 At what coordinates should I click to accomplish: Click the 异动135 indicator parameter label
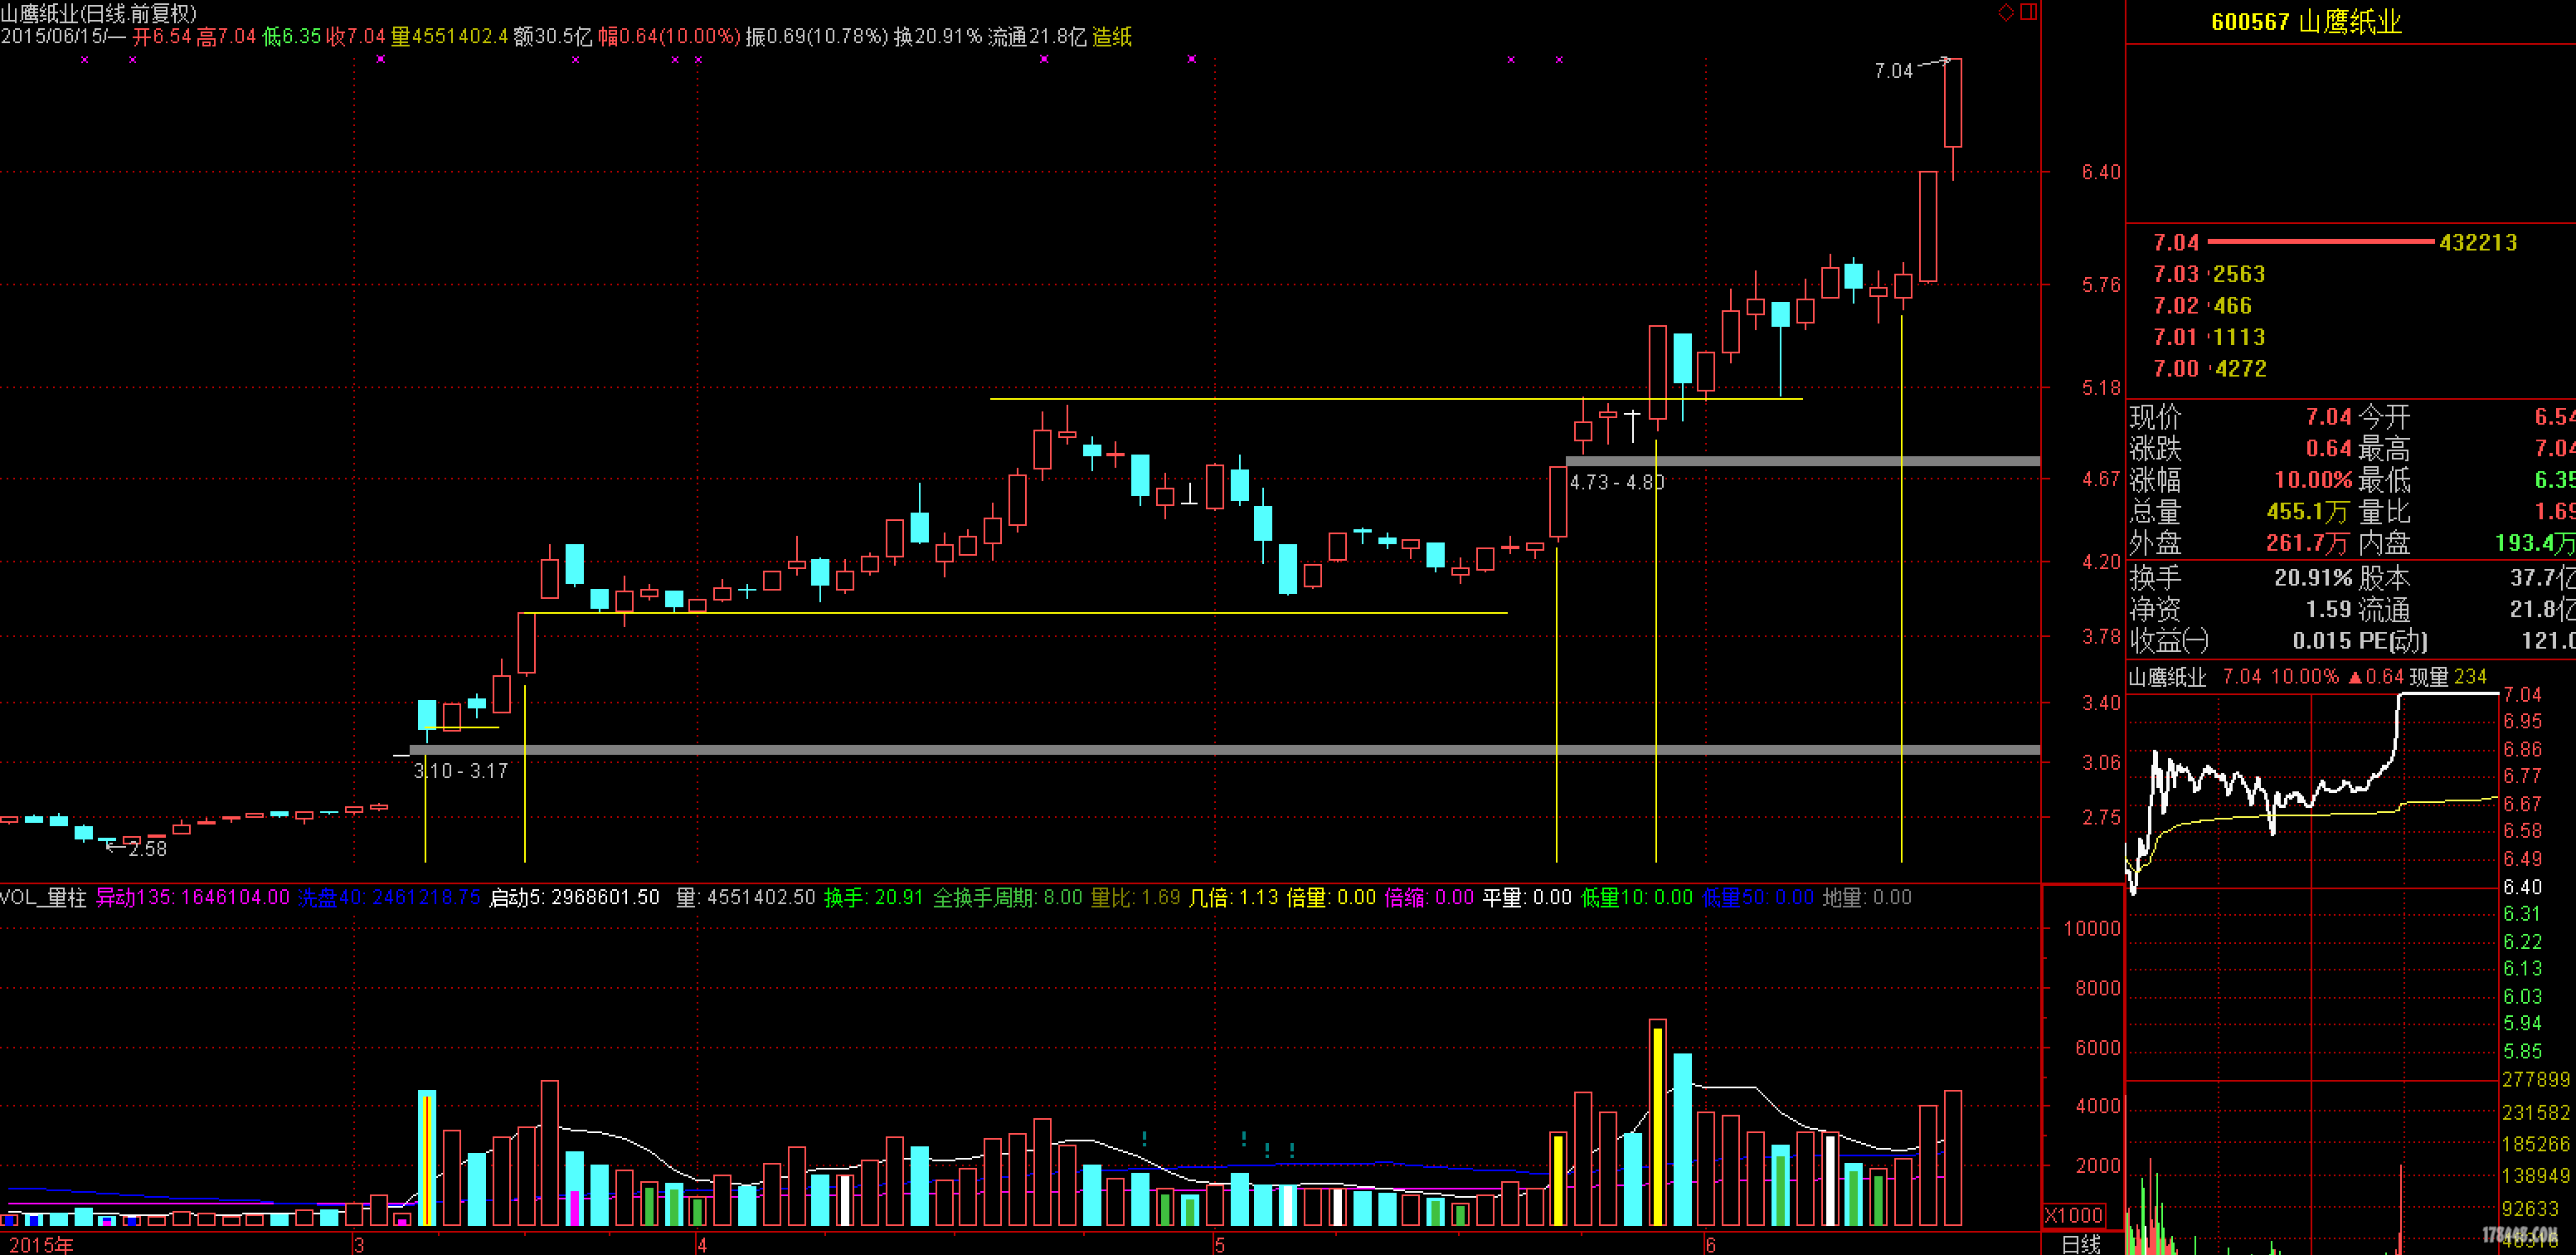tap(134, 897)
